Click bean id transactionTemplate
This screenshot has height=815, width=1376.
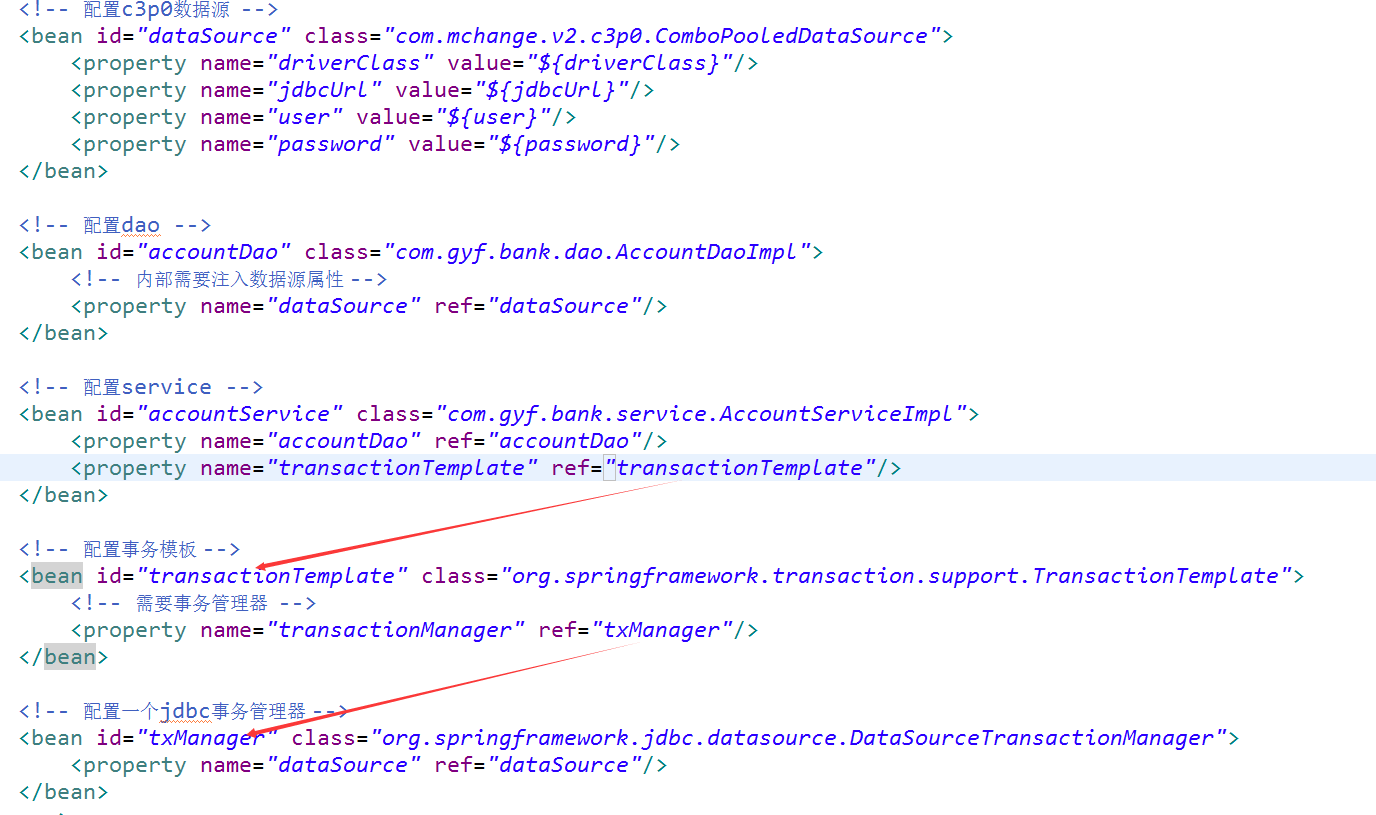pos(272,576)
